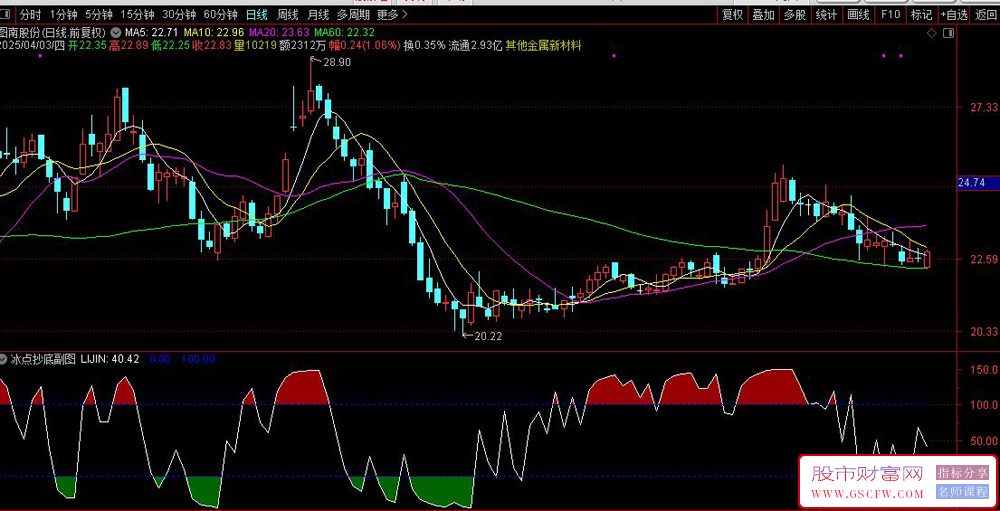This screenshot has height=511, width=1000.
Task: Expand the MA indicator dropdown arrow
Action: 115,31
